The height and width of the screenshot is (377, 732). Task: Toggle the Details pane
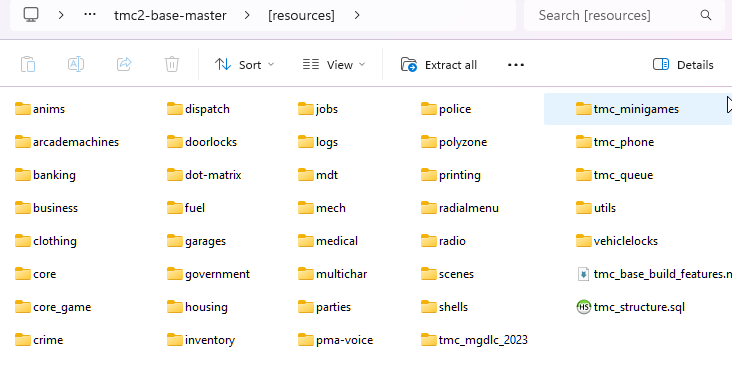(683, 64)
